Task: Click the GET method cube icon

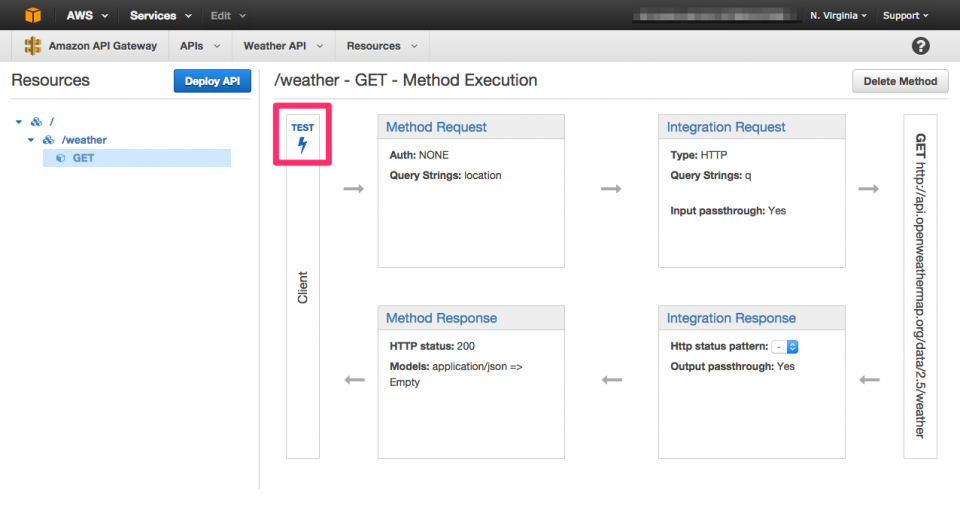Action: click(x=61, y=158)
